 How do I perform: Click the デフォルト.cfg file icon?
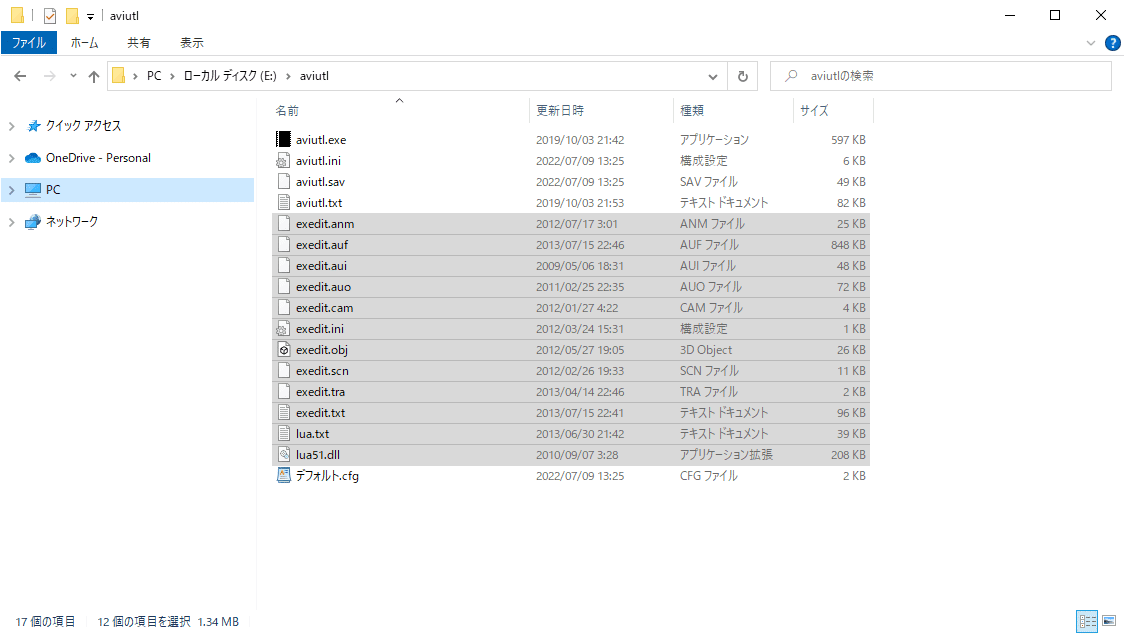283,476
